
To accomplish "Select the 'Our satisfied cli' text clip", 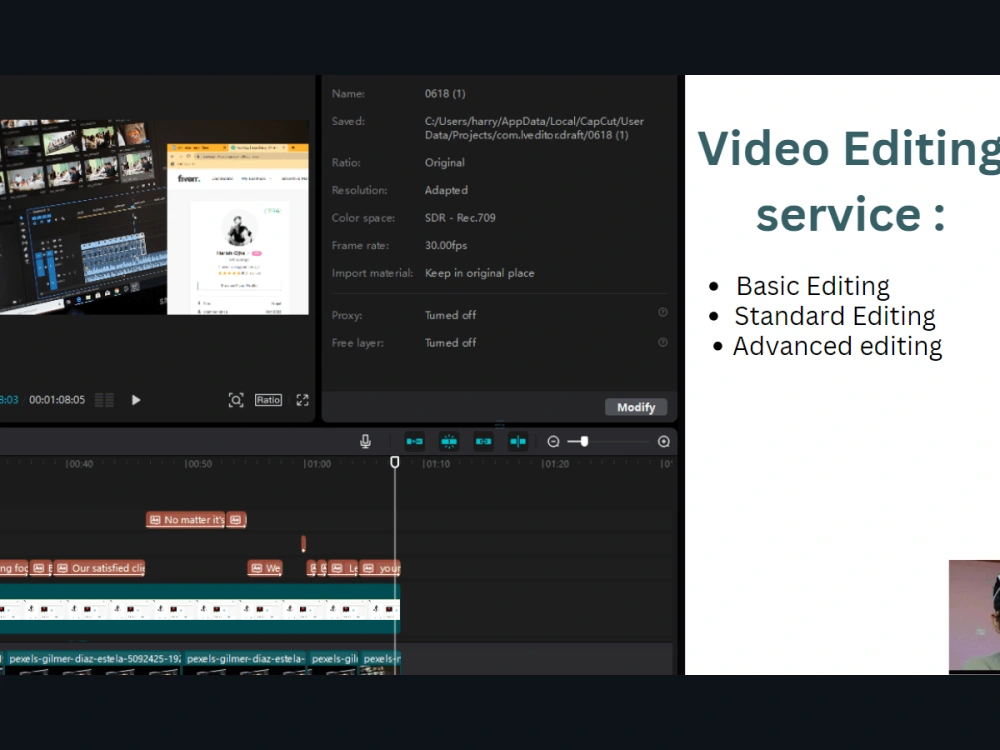I will coord(99,568).
